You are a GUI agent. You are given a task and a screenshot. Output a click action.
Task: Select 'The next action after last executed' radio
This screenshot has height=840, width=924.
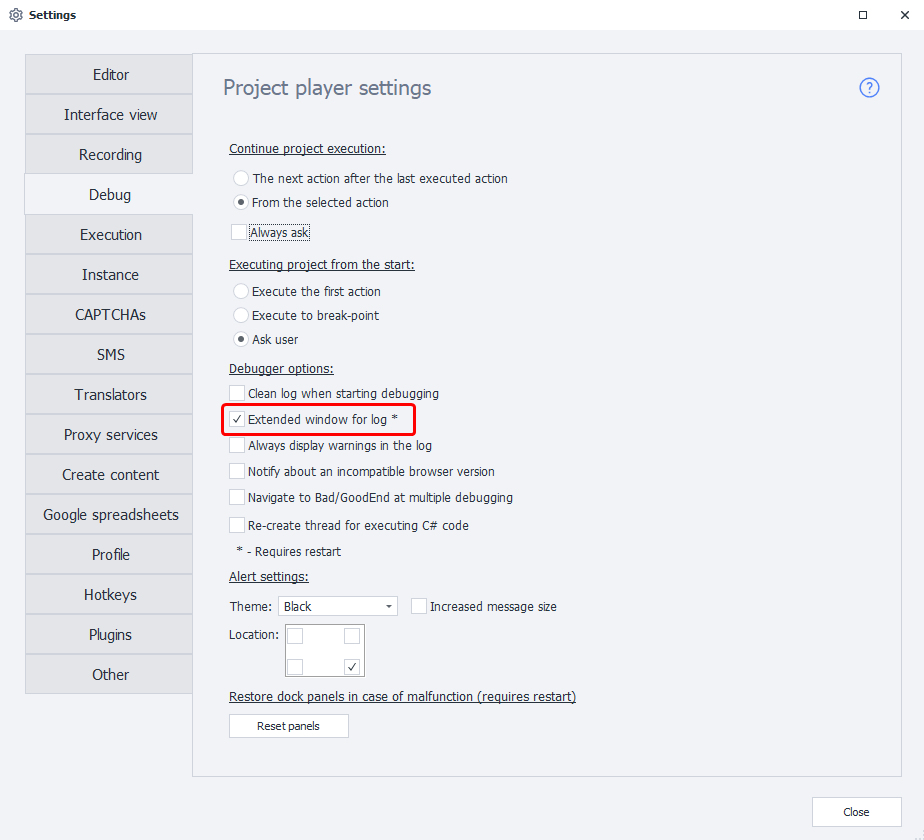coord(241,179)
